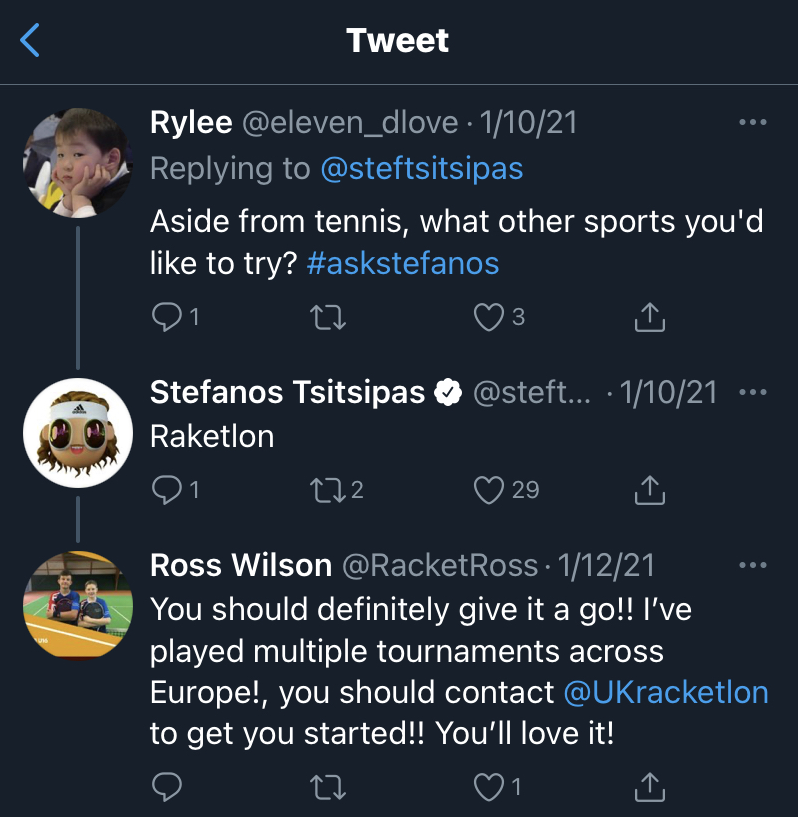Open more options on Rylee's tweet
This screenshot has height=817, width=798.
coord(751,123)
